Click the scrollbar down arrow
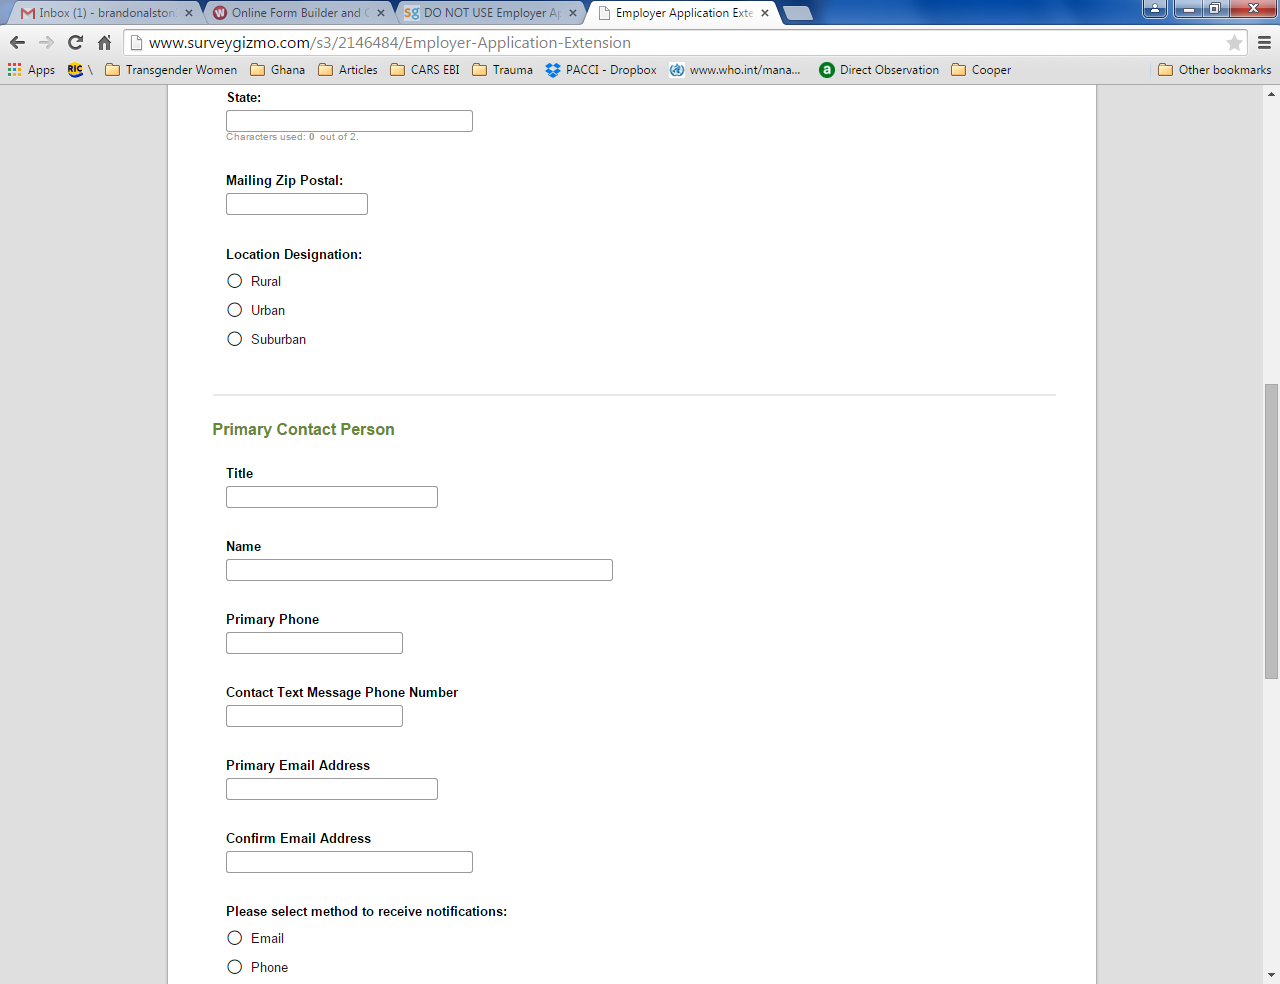 click(1271, 975)
